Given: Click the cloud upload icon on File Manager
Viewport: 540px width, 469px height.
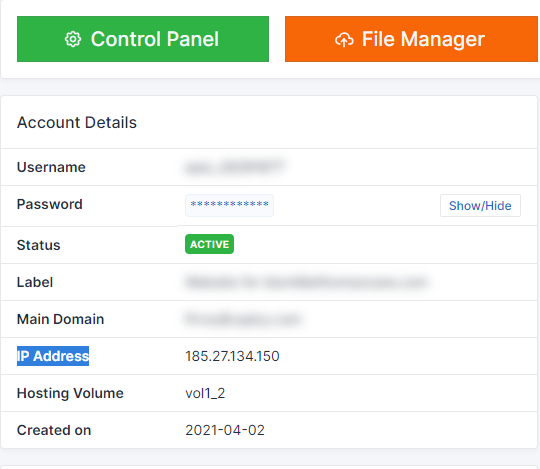Looking at the screenshot, I should (344, 40).
